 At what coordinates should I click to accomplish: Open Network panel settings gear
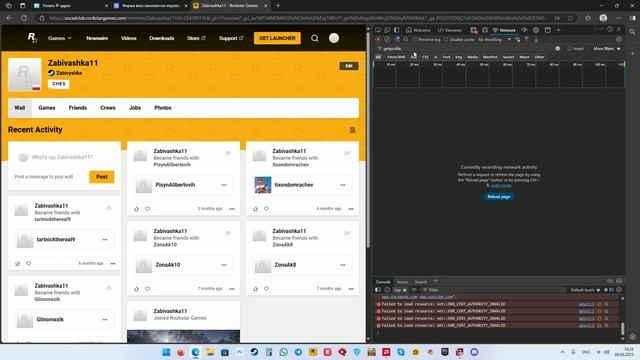(x=619, y=40)
